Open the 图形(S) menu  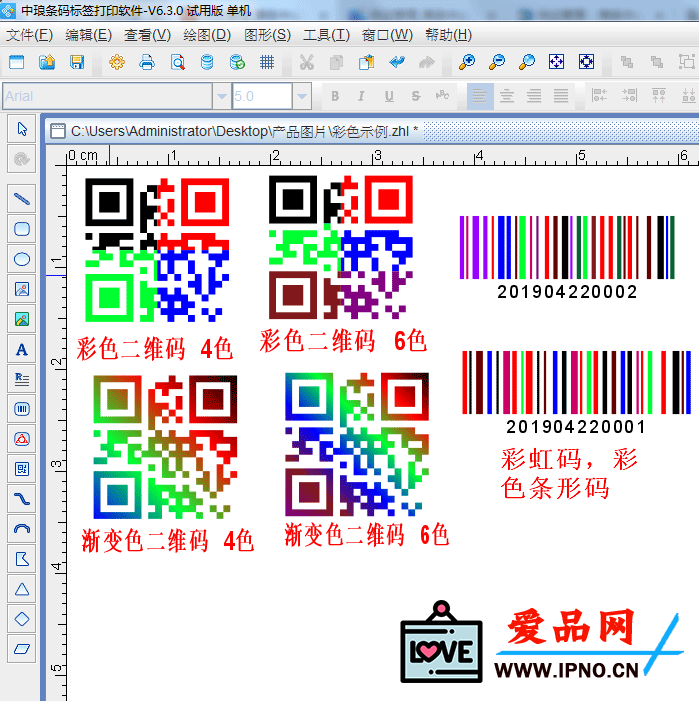(267, 35)
